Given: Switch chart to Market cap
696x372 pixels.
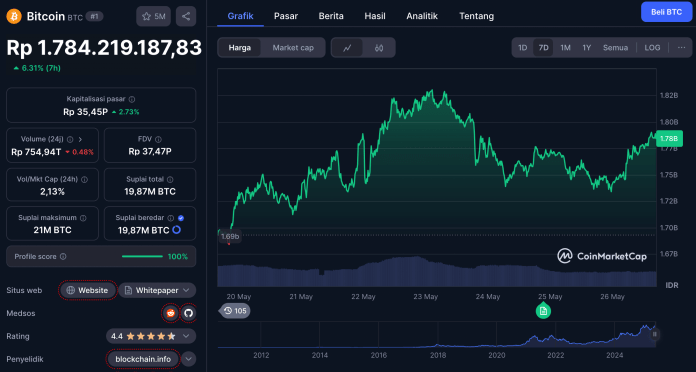Looking at the screenshot, I should pyautogui.click(x=293, y=47).
